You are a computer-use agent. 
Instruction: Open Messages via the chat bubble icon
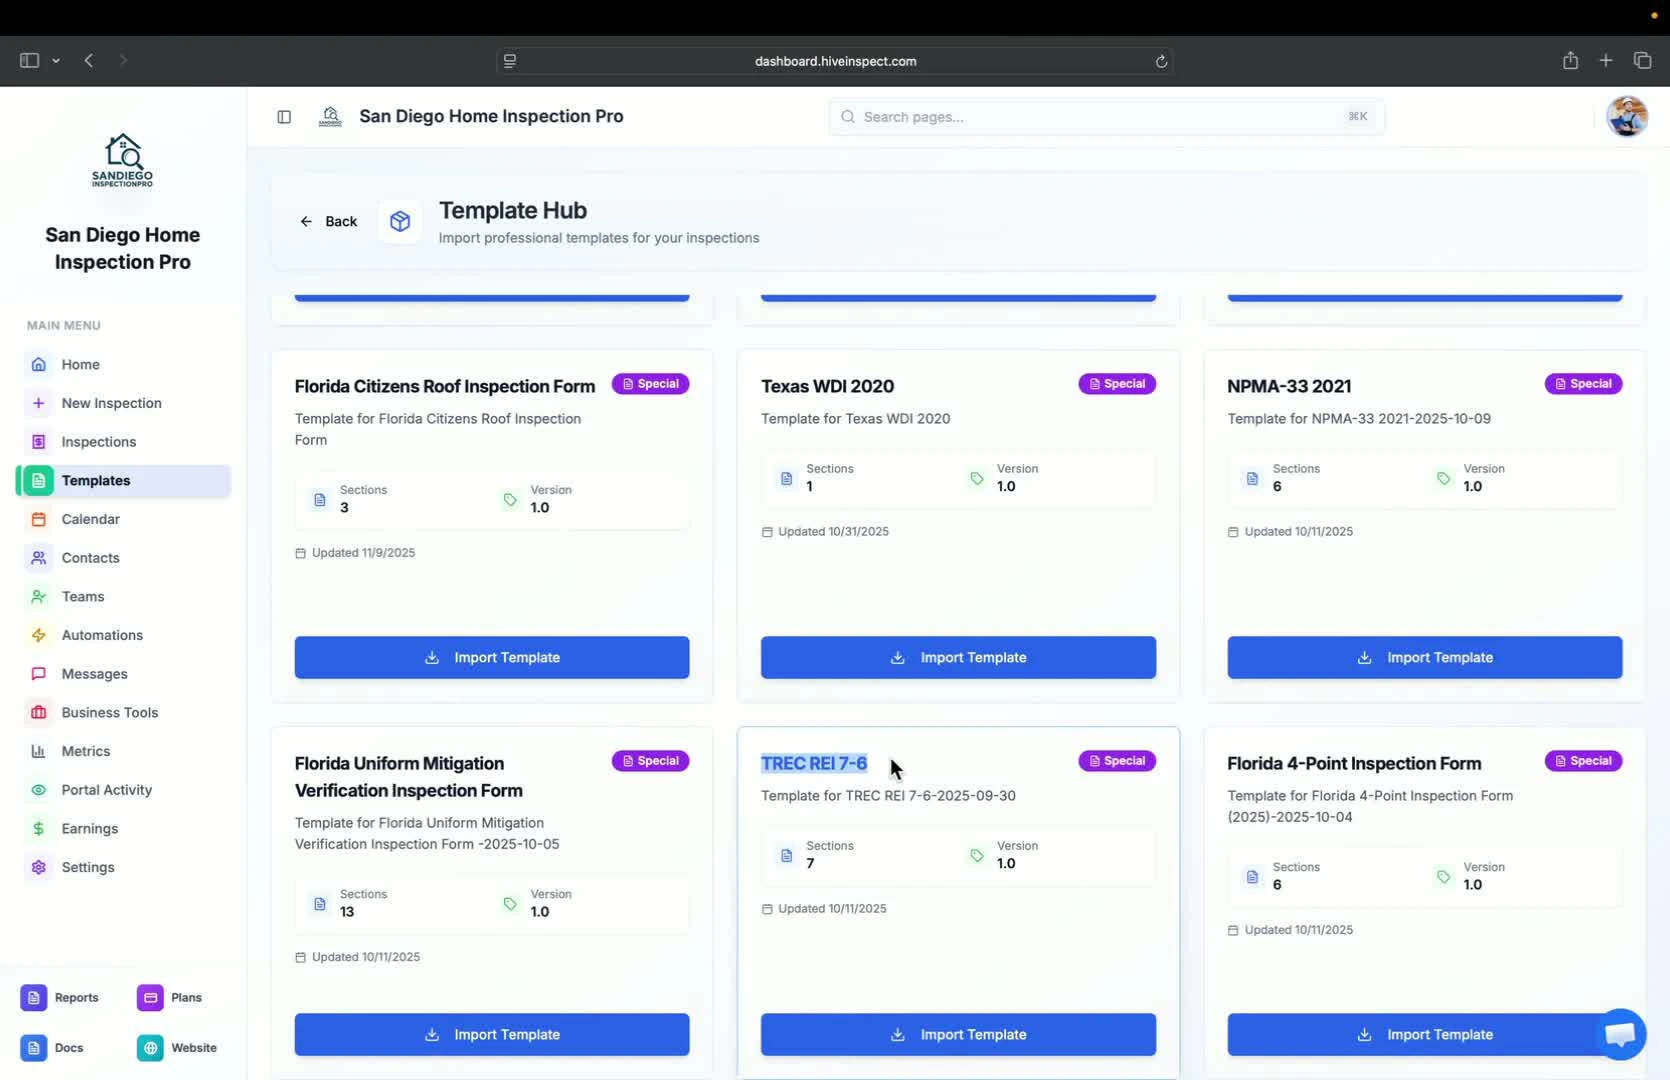point(38,674)
